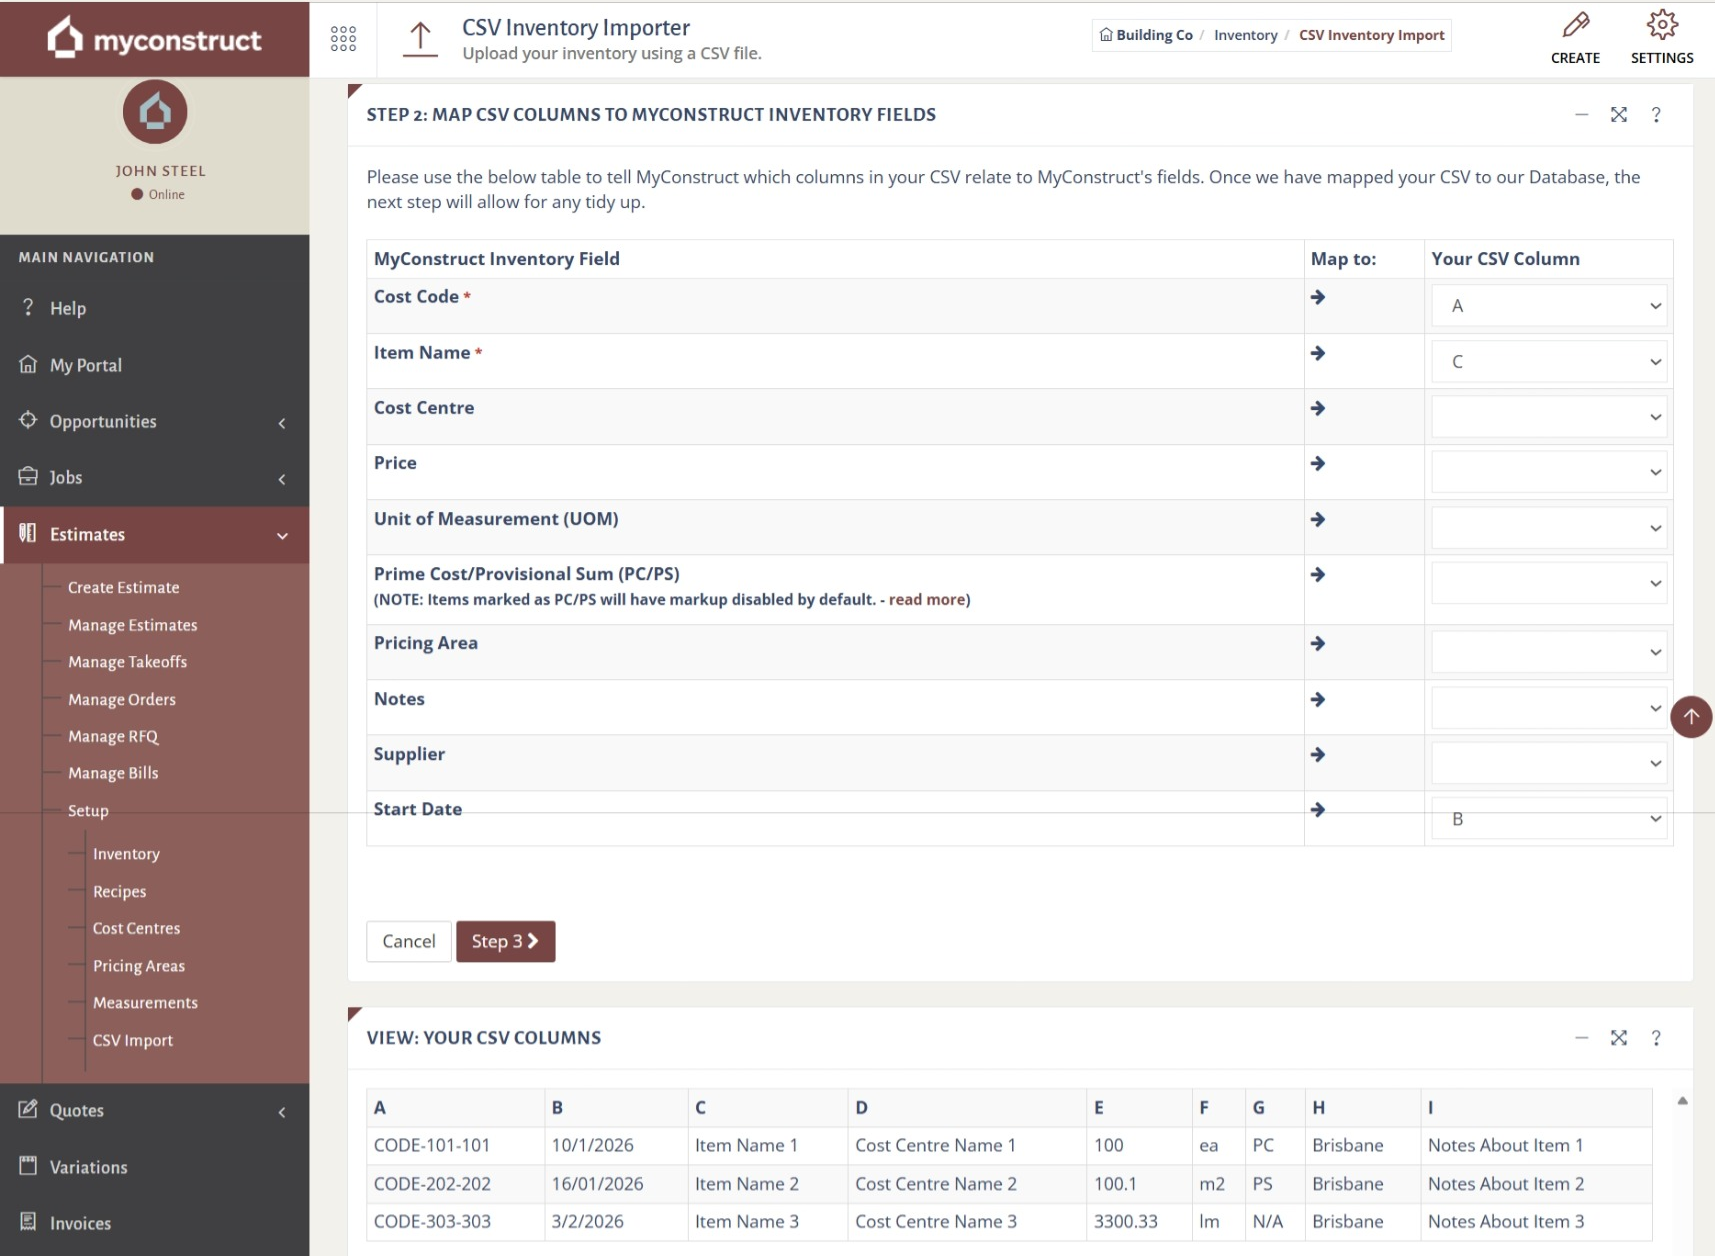Click the myconstruct logo
The image size is (1715, 1256).
click(155, 39)
